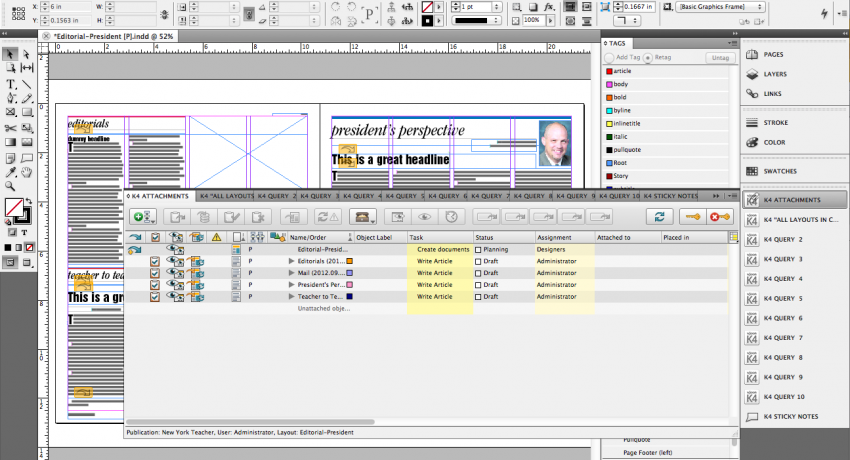Expand the Mail (2012.09... row
Viewport: 850px width, 460px height.
292,273
